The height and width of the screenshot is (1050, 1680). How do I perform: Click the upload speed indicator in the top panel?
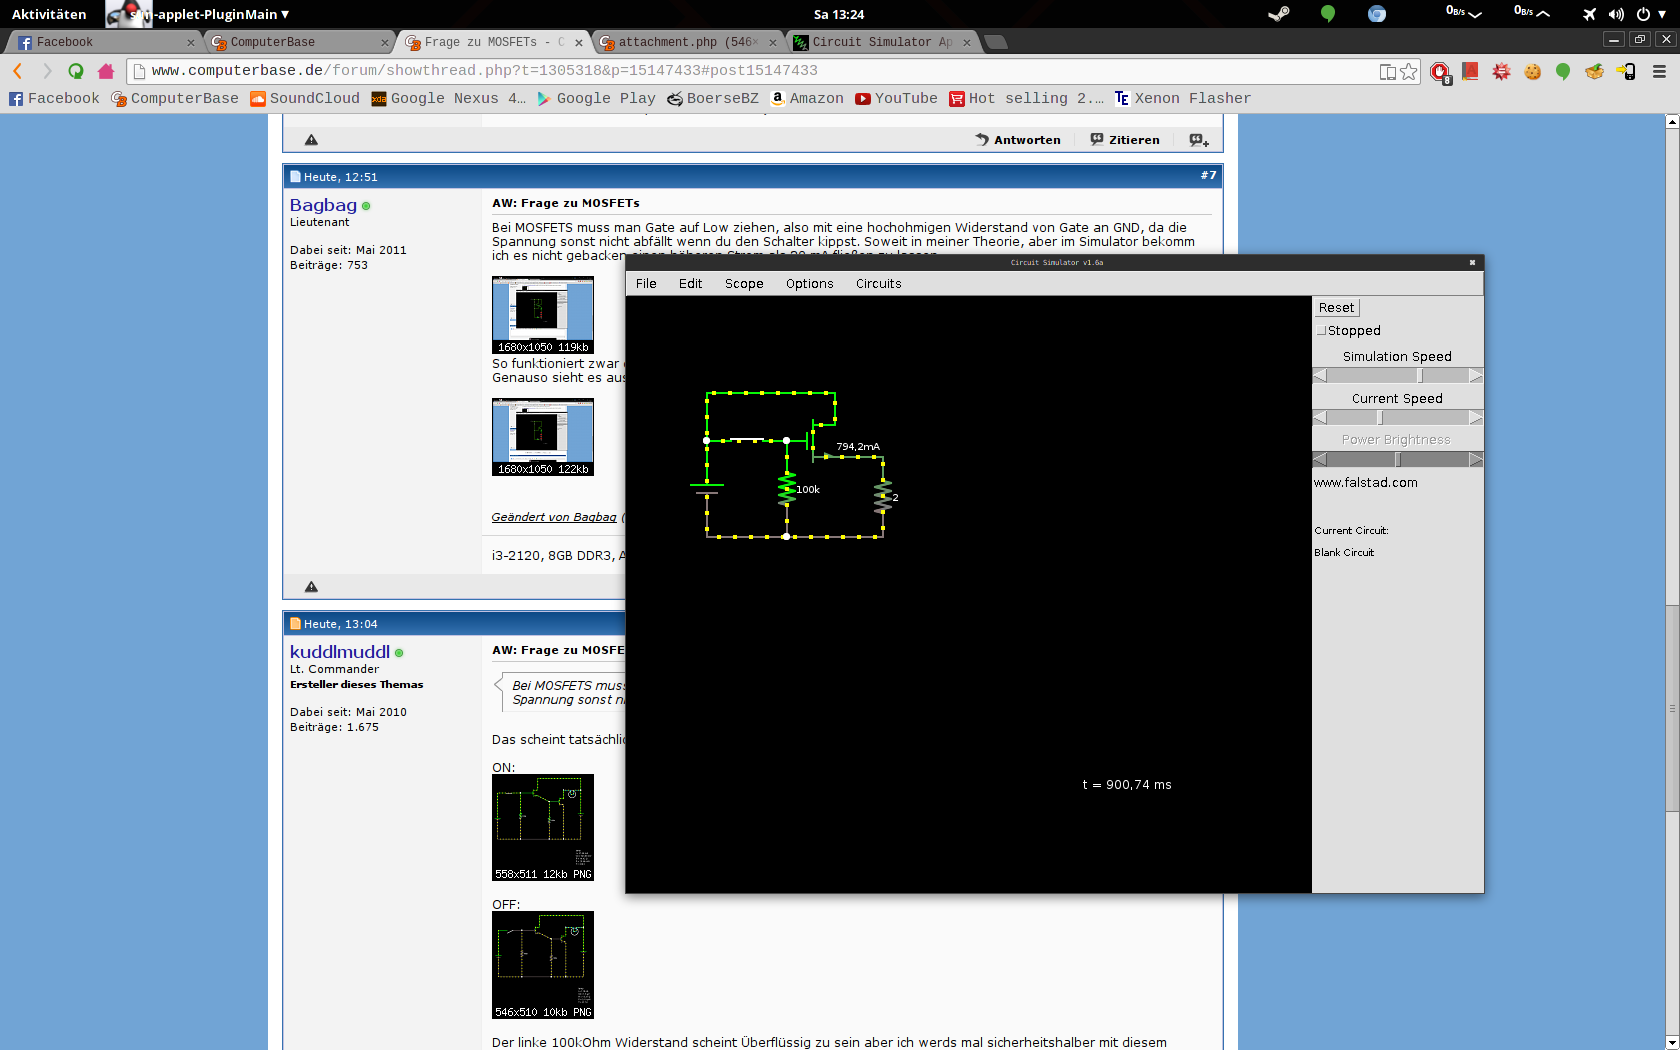click(1532, 13)
